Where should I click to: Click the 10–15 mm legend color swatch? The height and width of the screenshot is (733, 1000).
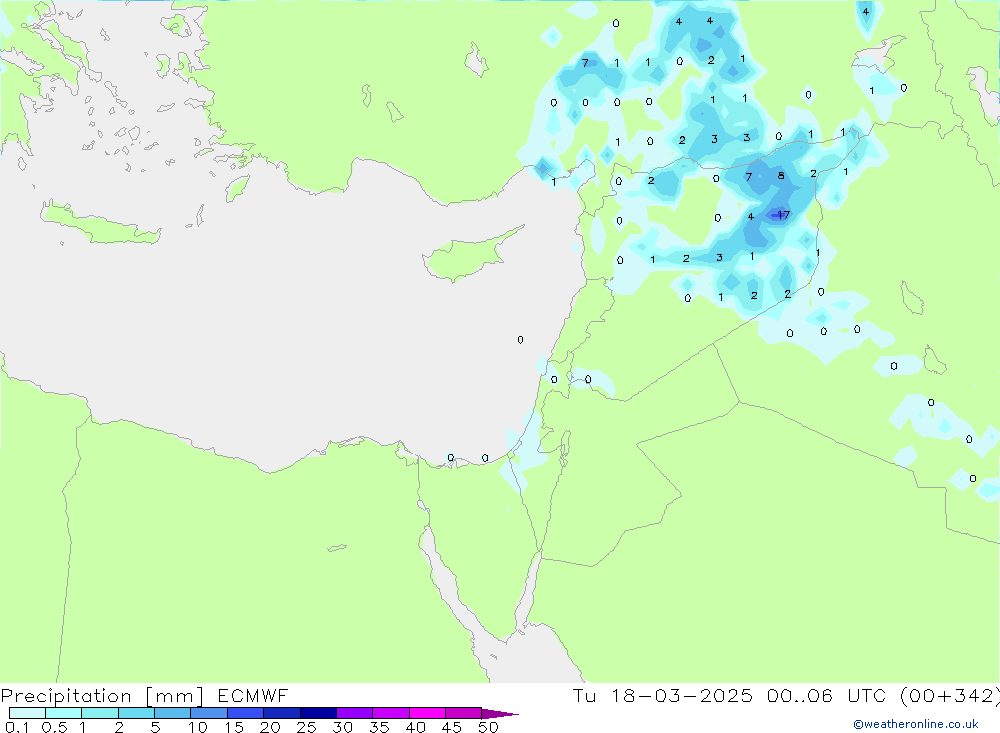pyautogui.click(x=209, y=713)
